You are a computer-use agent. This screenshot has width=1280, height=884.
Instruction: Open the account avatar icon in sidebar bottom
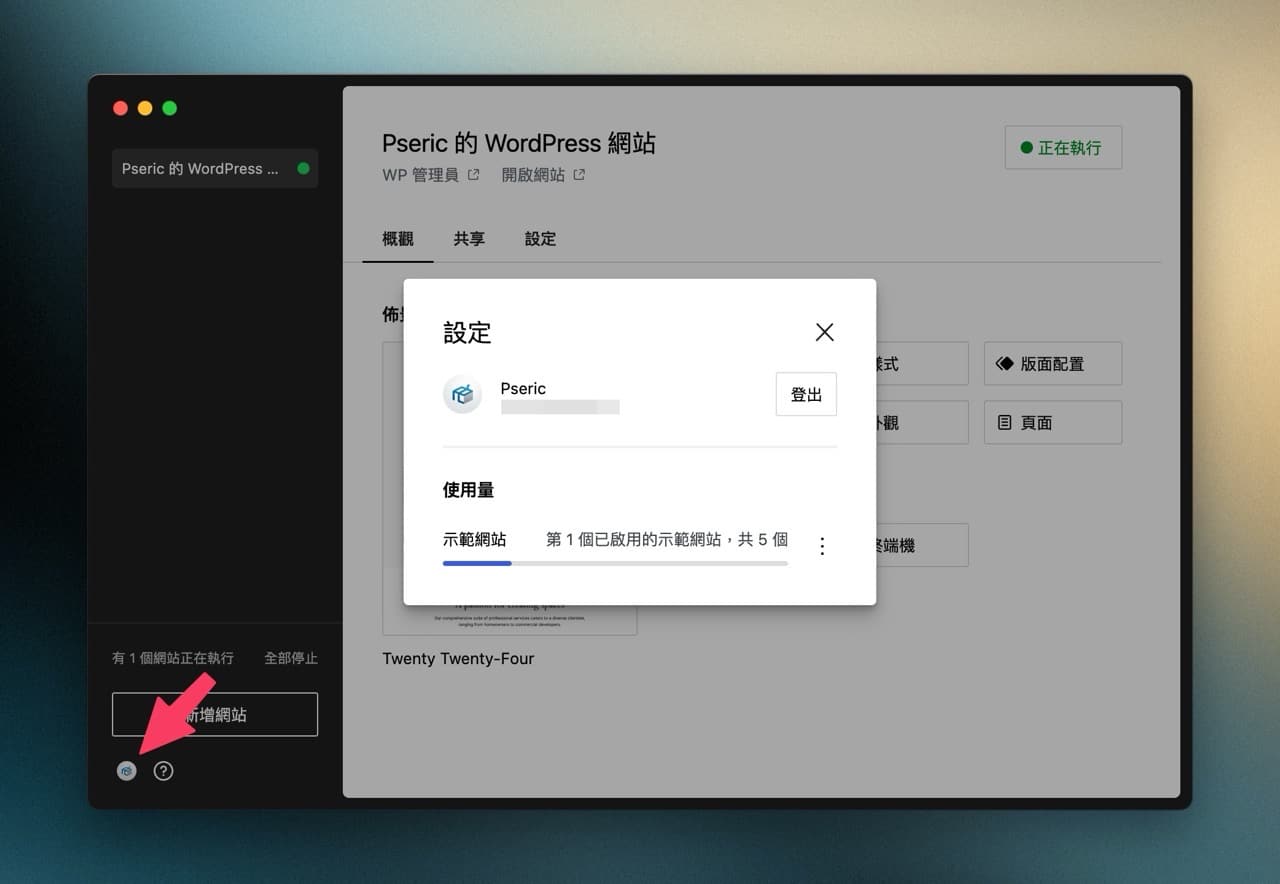(126, 771)
